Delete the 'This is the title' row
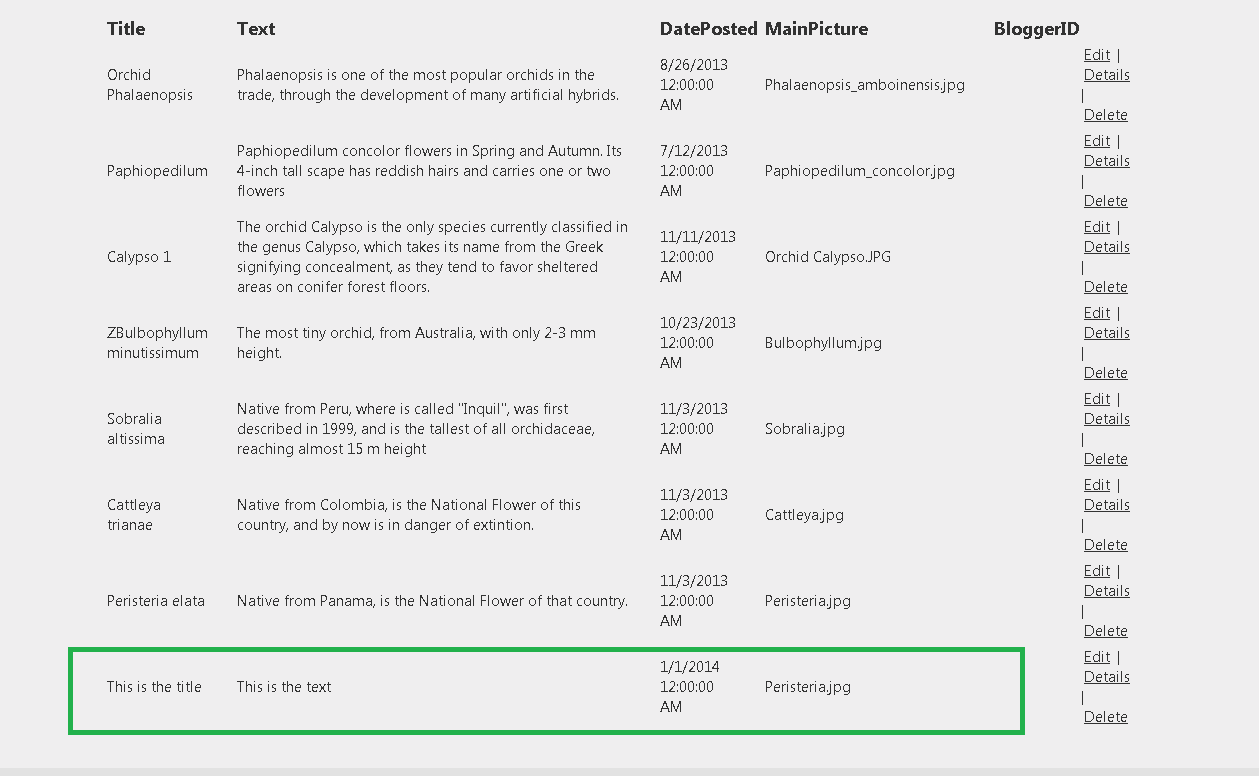Screen dimensions: 1259x776 point(1105,717)
